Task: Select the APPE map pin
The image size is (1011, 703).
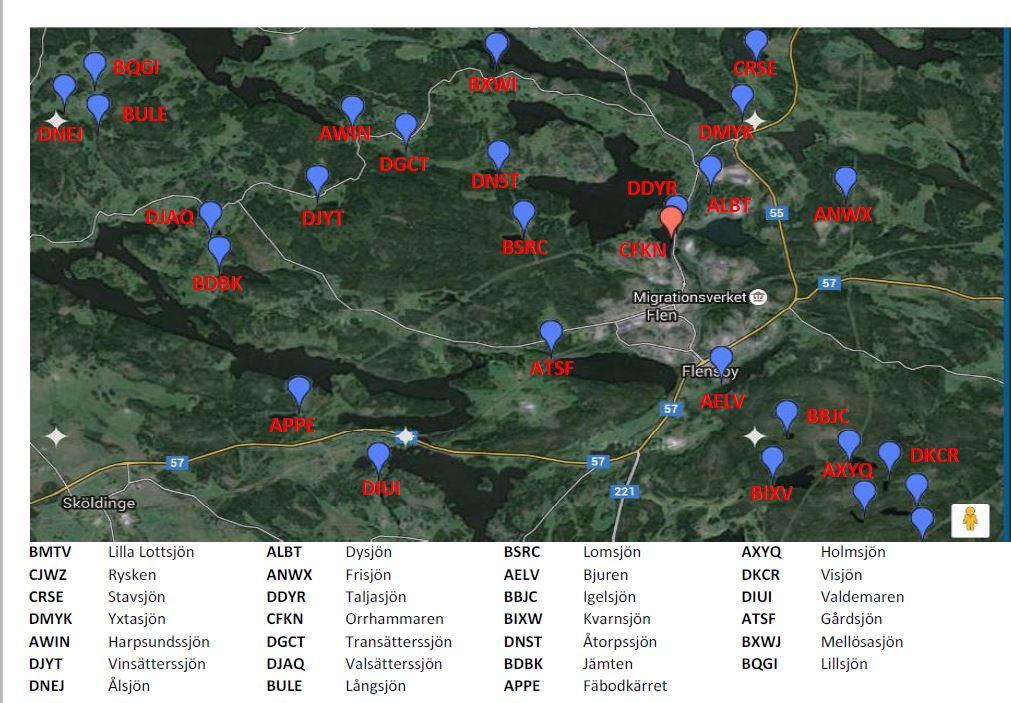Action: coord(299,391)
